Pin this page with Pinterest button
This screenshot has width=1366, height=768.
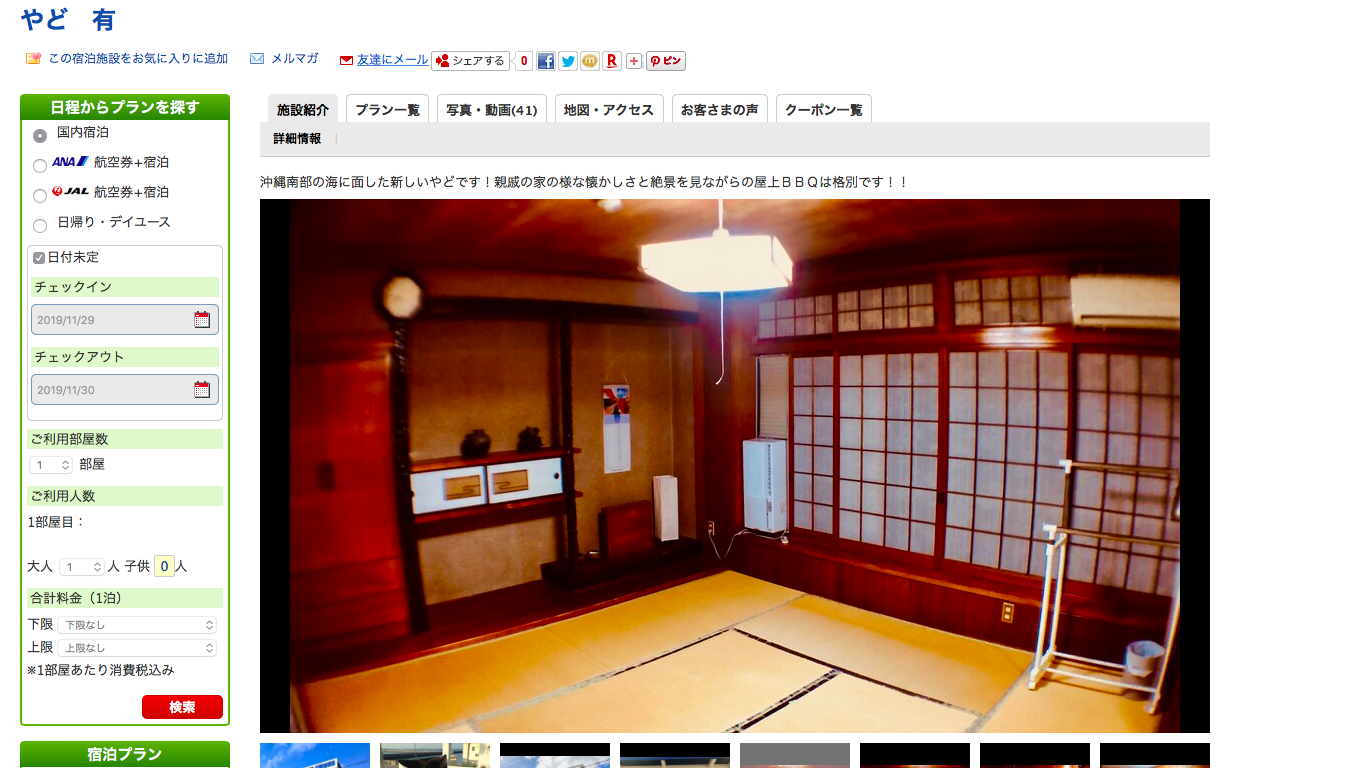(666, 61)
